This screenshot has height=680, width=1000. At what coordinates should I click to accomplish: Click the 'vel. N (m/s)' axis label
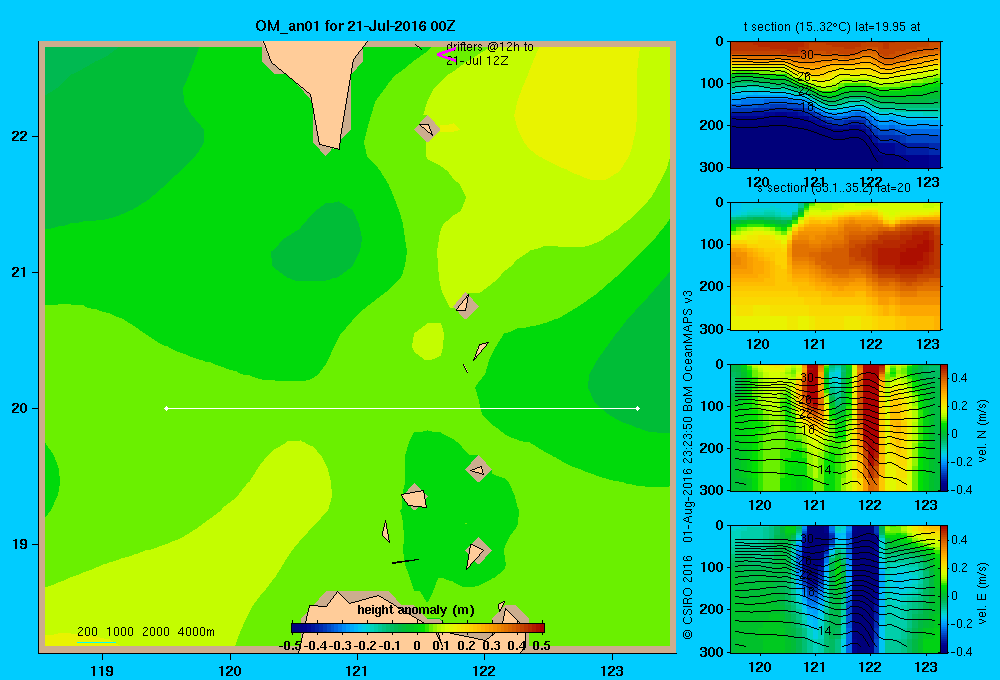982,431
